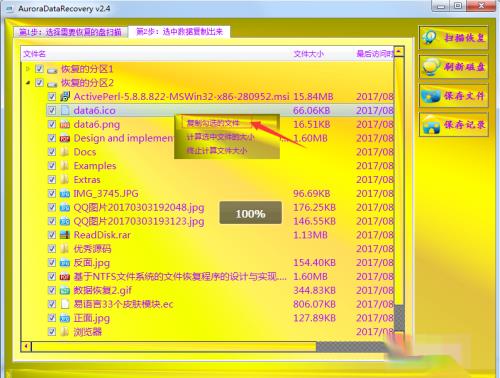The height and width of the screenshot is (378, 500).
Task: Click the 100% progress indicator
Action: 250,213
